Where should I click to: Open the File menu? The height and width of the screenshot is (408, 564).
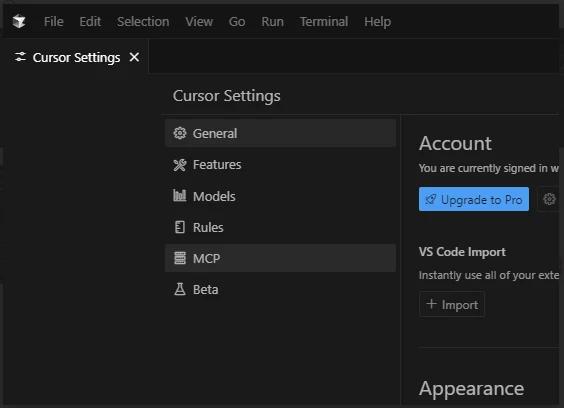click(x=54, y=22)
